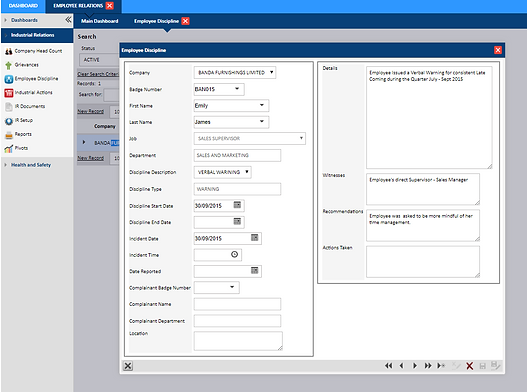
Task: Click the greyed cancel edit icon
Action: pyautogui.click(x=456, y=366)
